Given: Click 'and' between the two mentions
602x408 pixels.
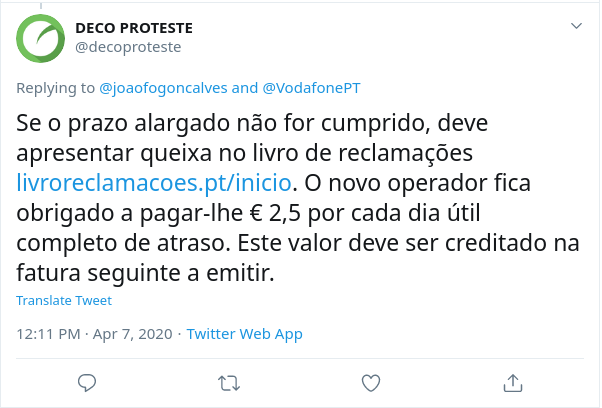Looking at the screenshot, I should [x=245, y=88].
